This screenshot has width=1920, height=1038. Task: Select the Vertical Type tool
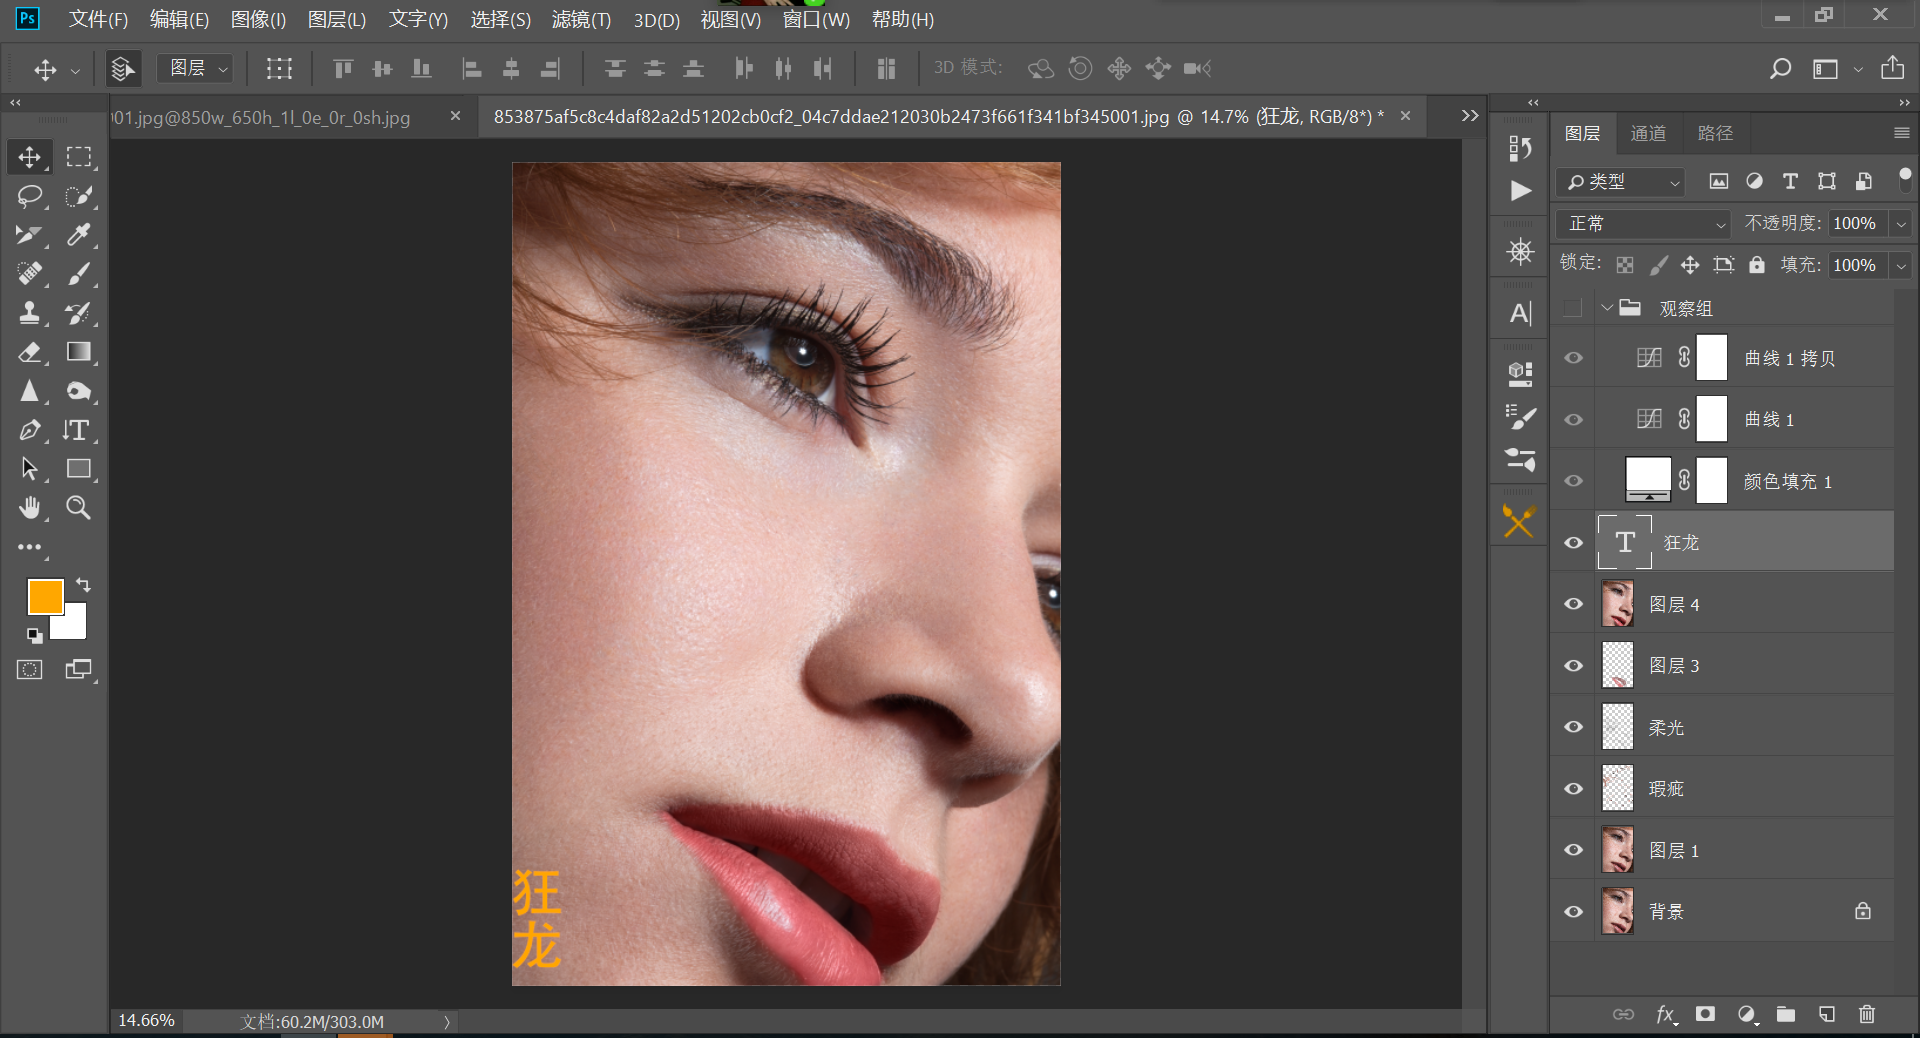(x=79, y=430)
